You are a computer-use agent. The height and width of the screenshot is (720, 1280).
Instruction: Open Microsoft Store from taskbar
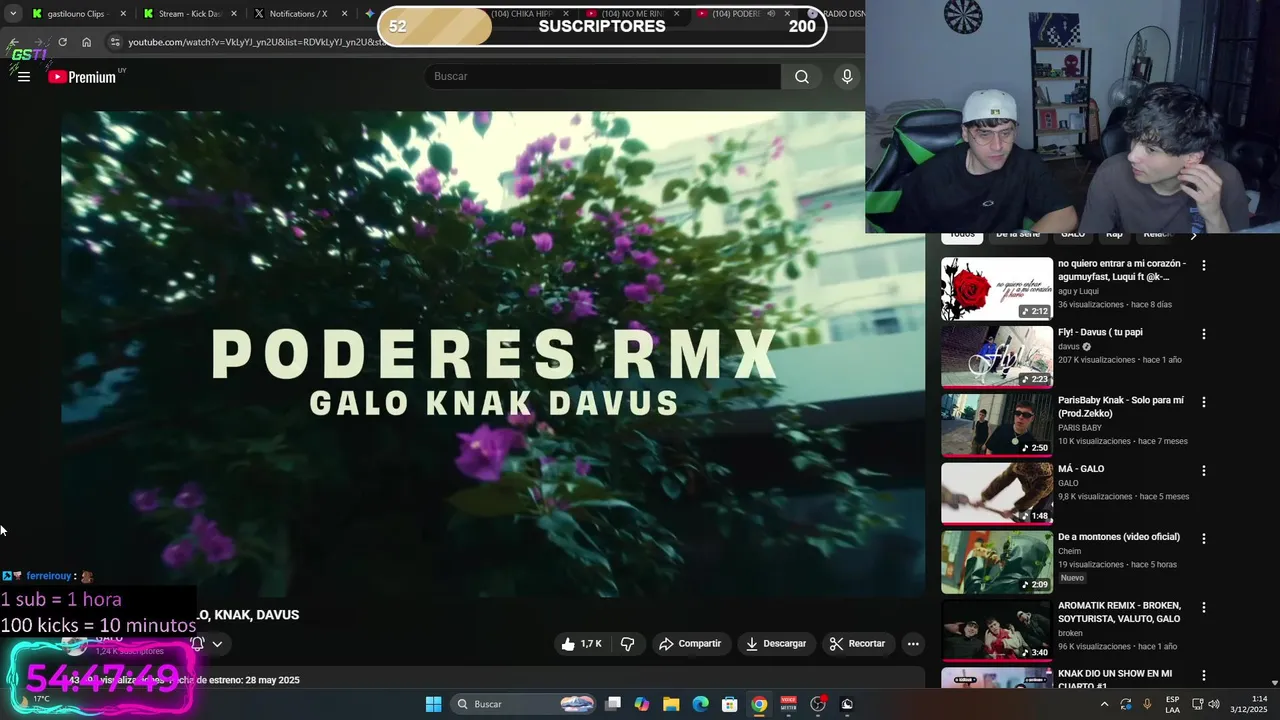tap(730, 704)
